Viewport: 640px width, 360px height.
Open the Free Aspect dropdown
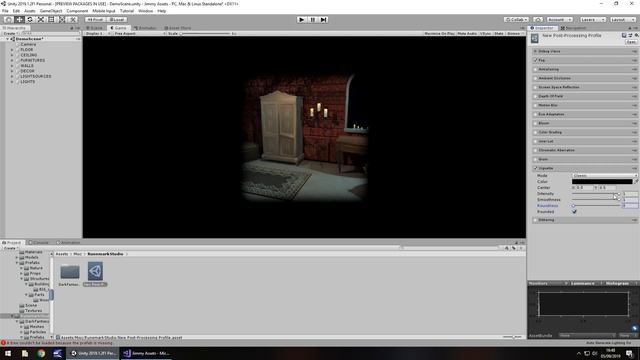point(139,33)
